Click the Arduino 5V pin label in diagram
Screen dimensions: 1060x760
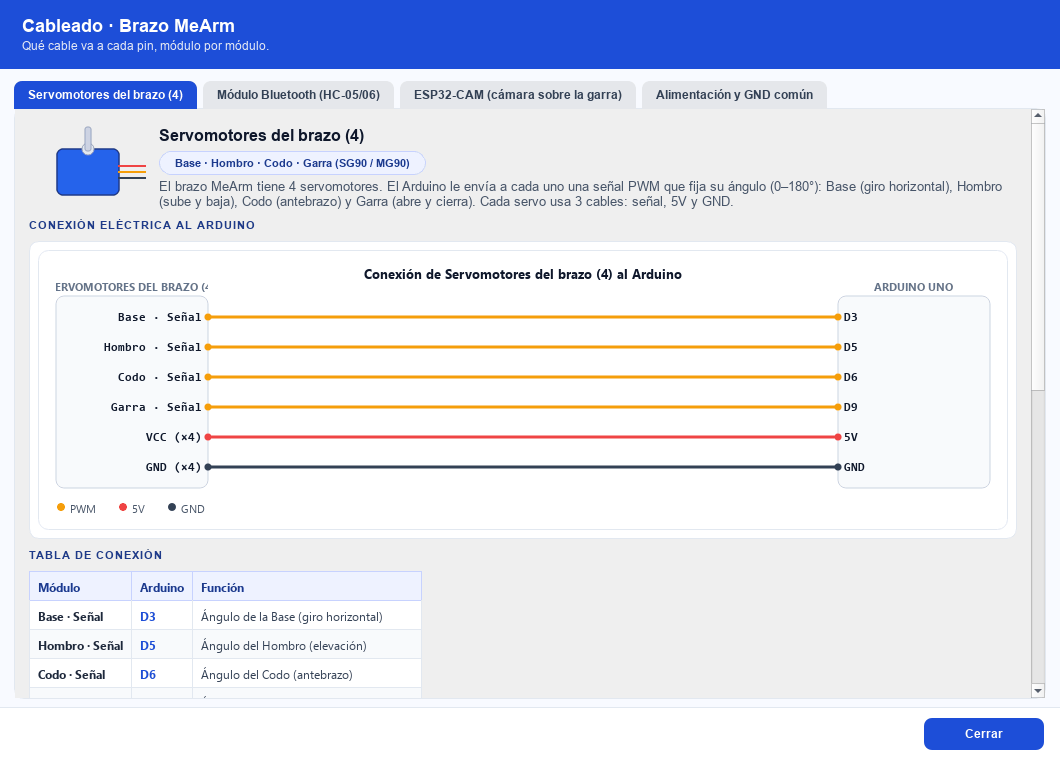[850, 437]
